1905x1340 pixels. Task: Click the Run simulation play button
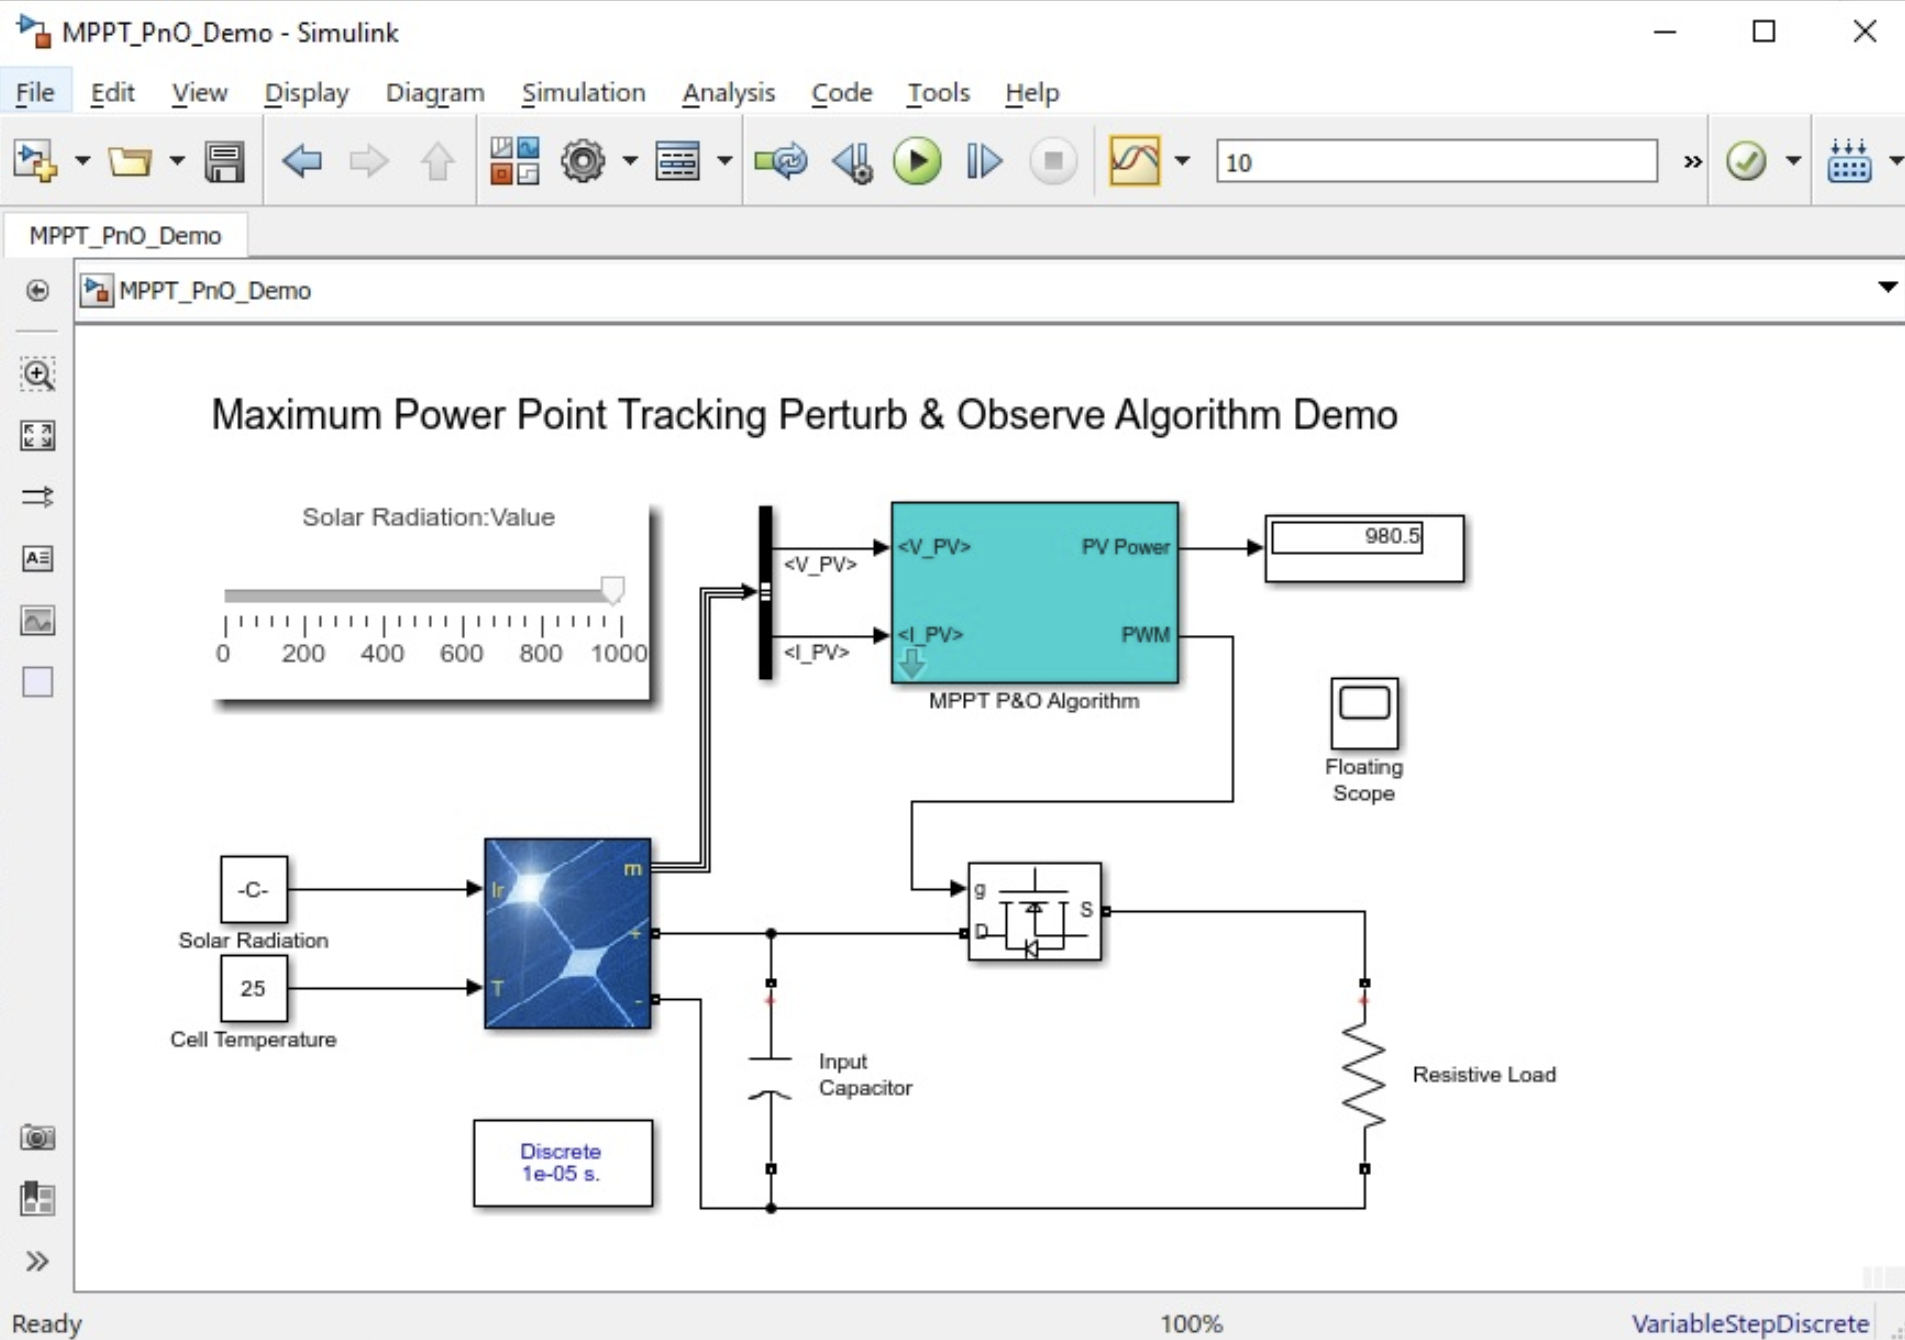tap(916, 161)
